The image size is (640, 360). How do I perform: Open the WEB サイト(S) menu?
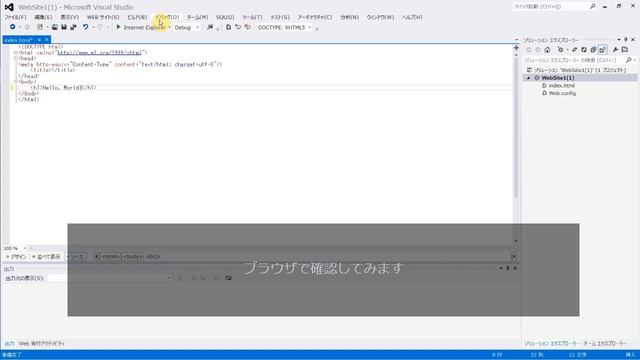point(103,17)
